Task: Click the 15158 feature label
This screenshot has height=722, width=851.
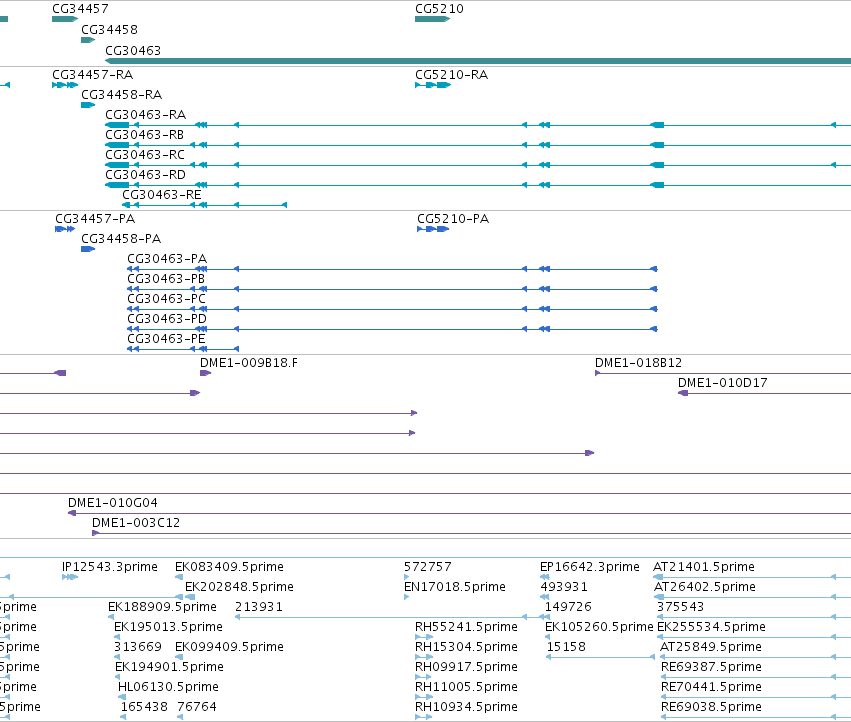Action: tap(566, 647)
